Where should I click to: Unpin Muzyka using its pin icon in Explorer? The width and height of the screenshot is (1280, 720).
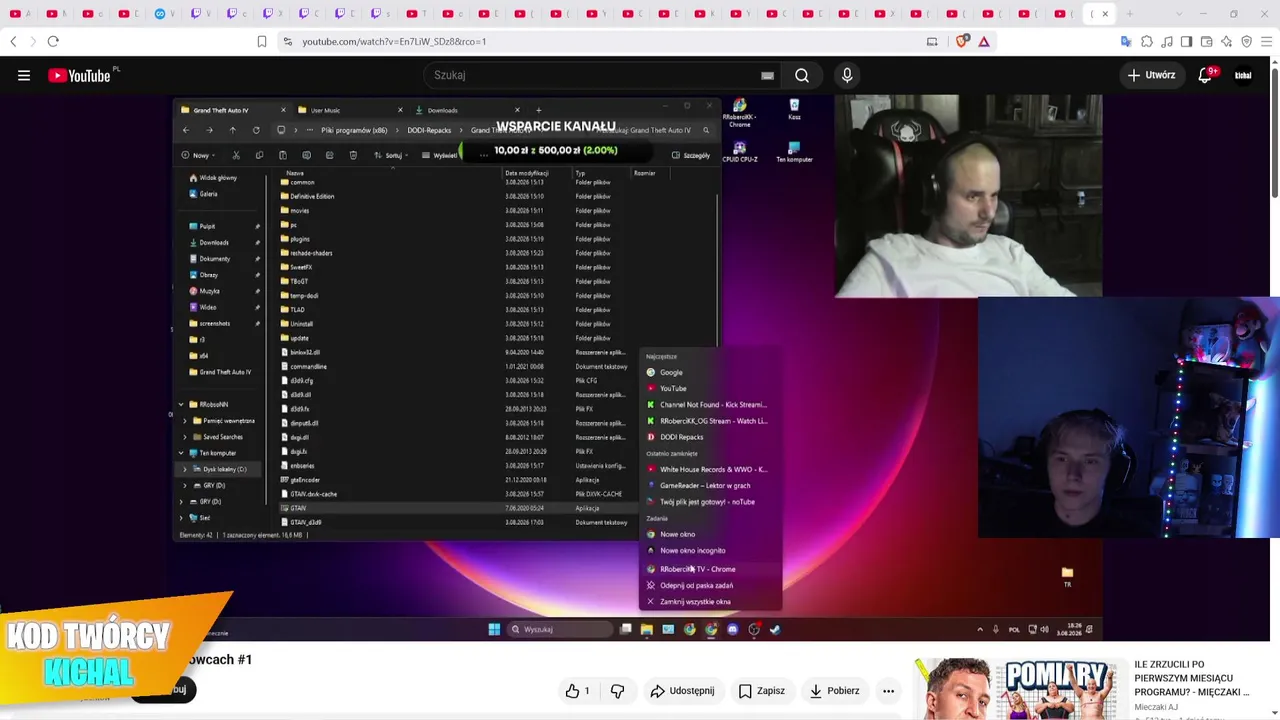(x=257, y=291)
